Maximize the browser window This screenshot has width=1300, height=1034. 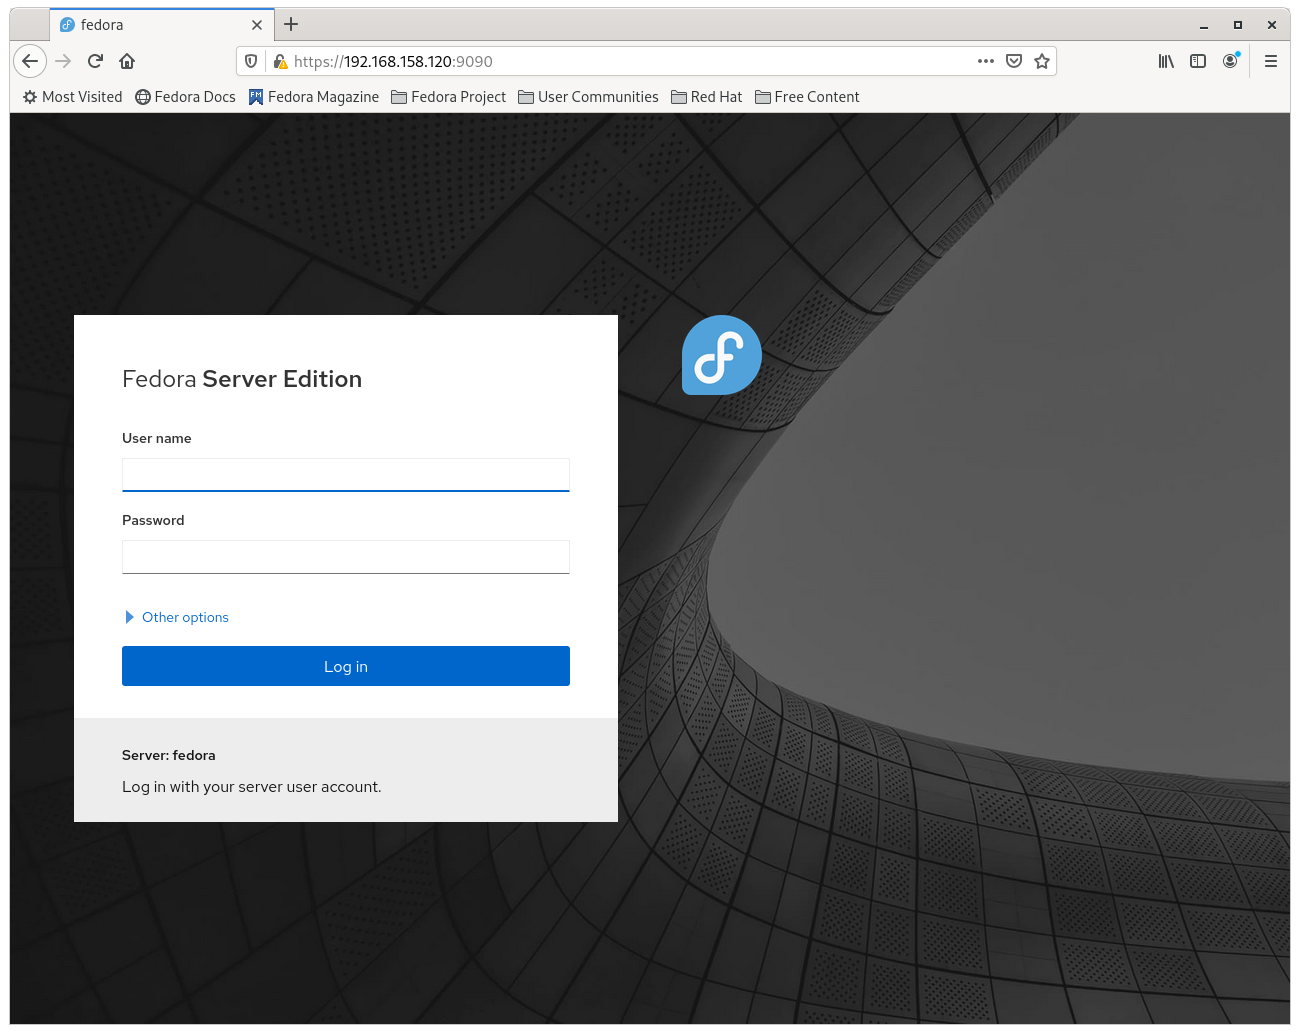(1238, 25)
